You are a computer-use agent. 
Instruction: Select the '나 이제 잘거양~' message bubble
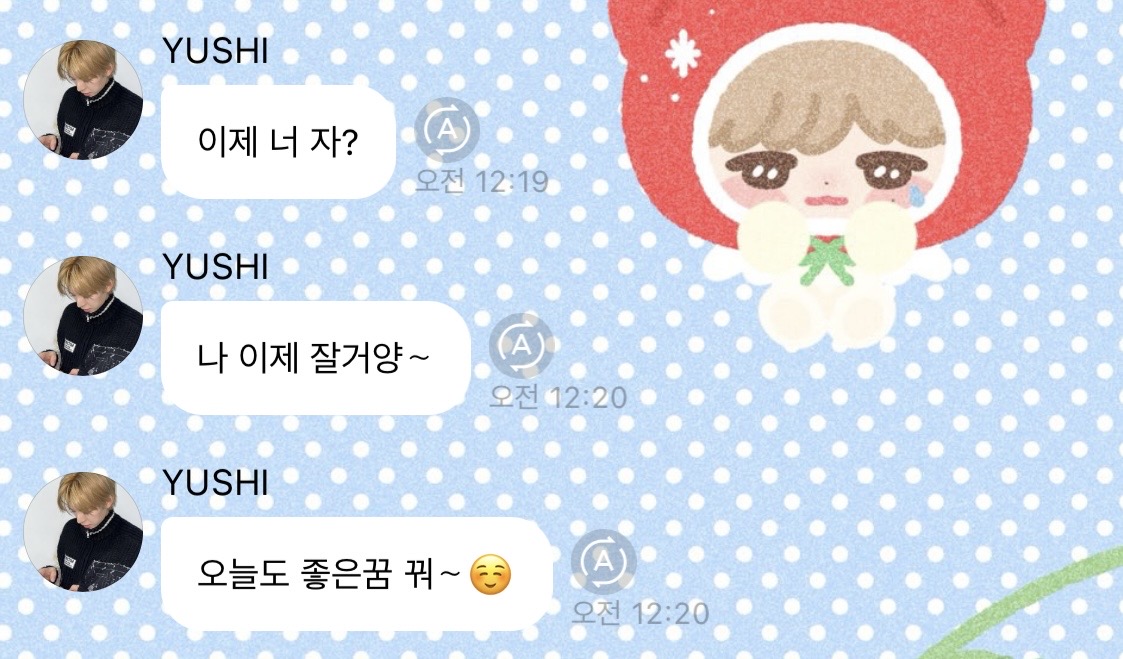click(x=316, y=357)
